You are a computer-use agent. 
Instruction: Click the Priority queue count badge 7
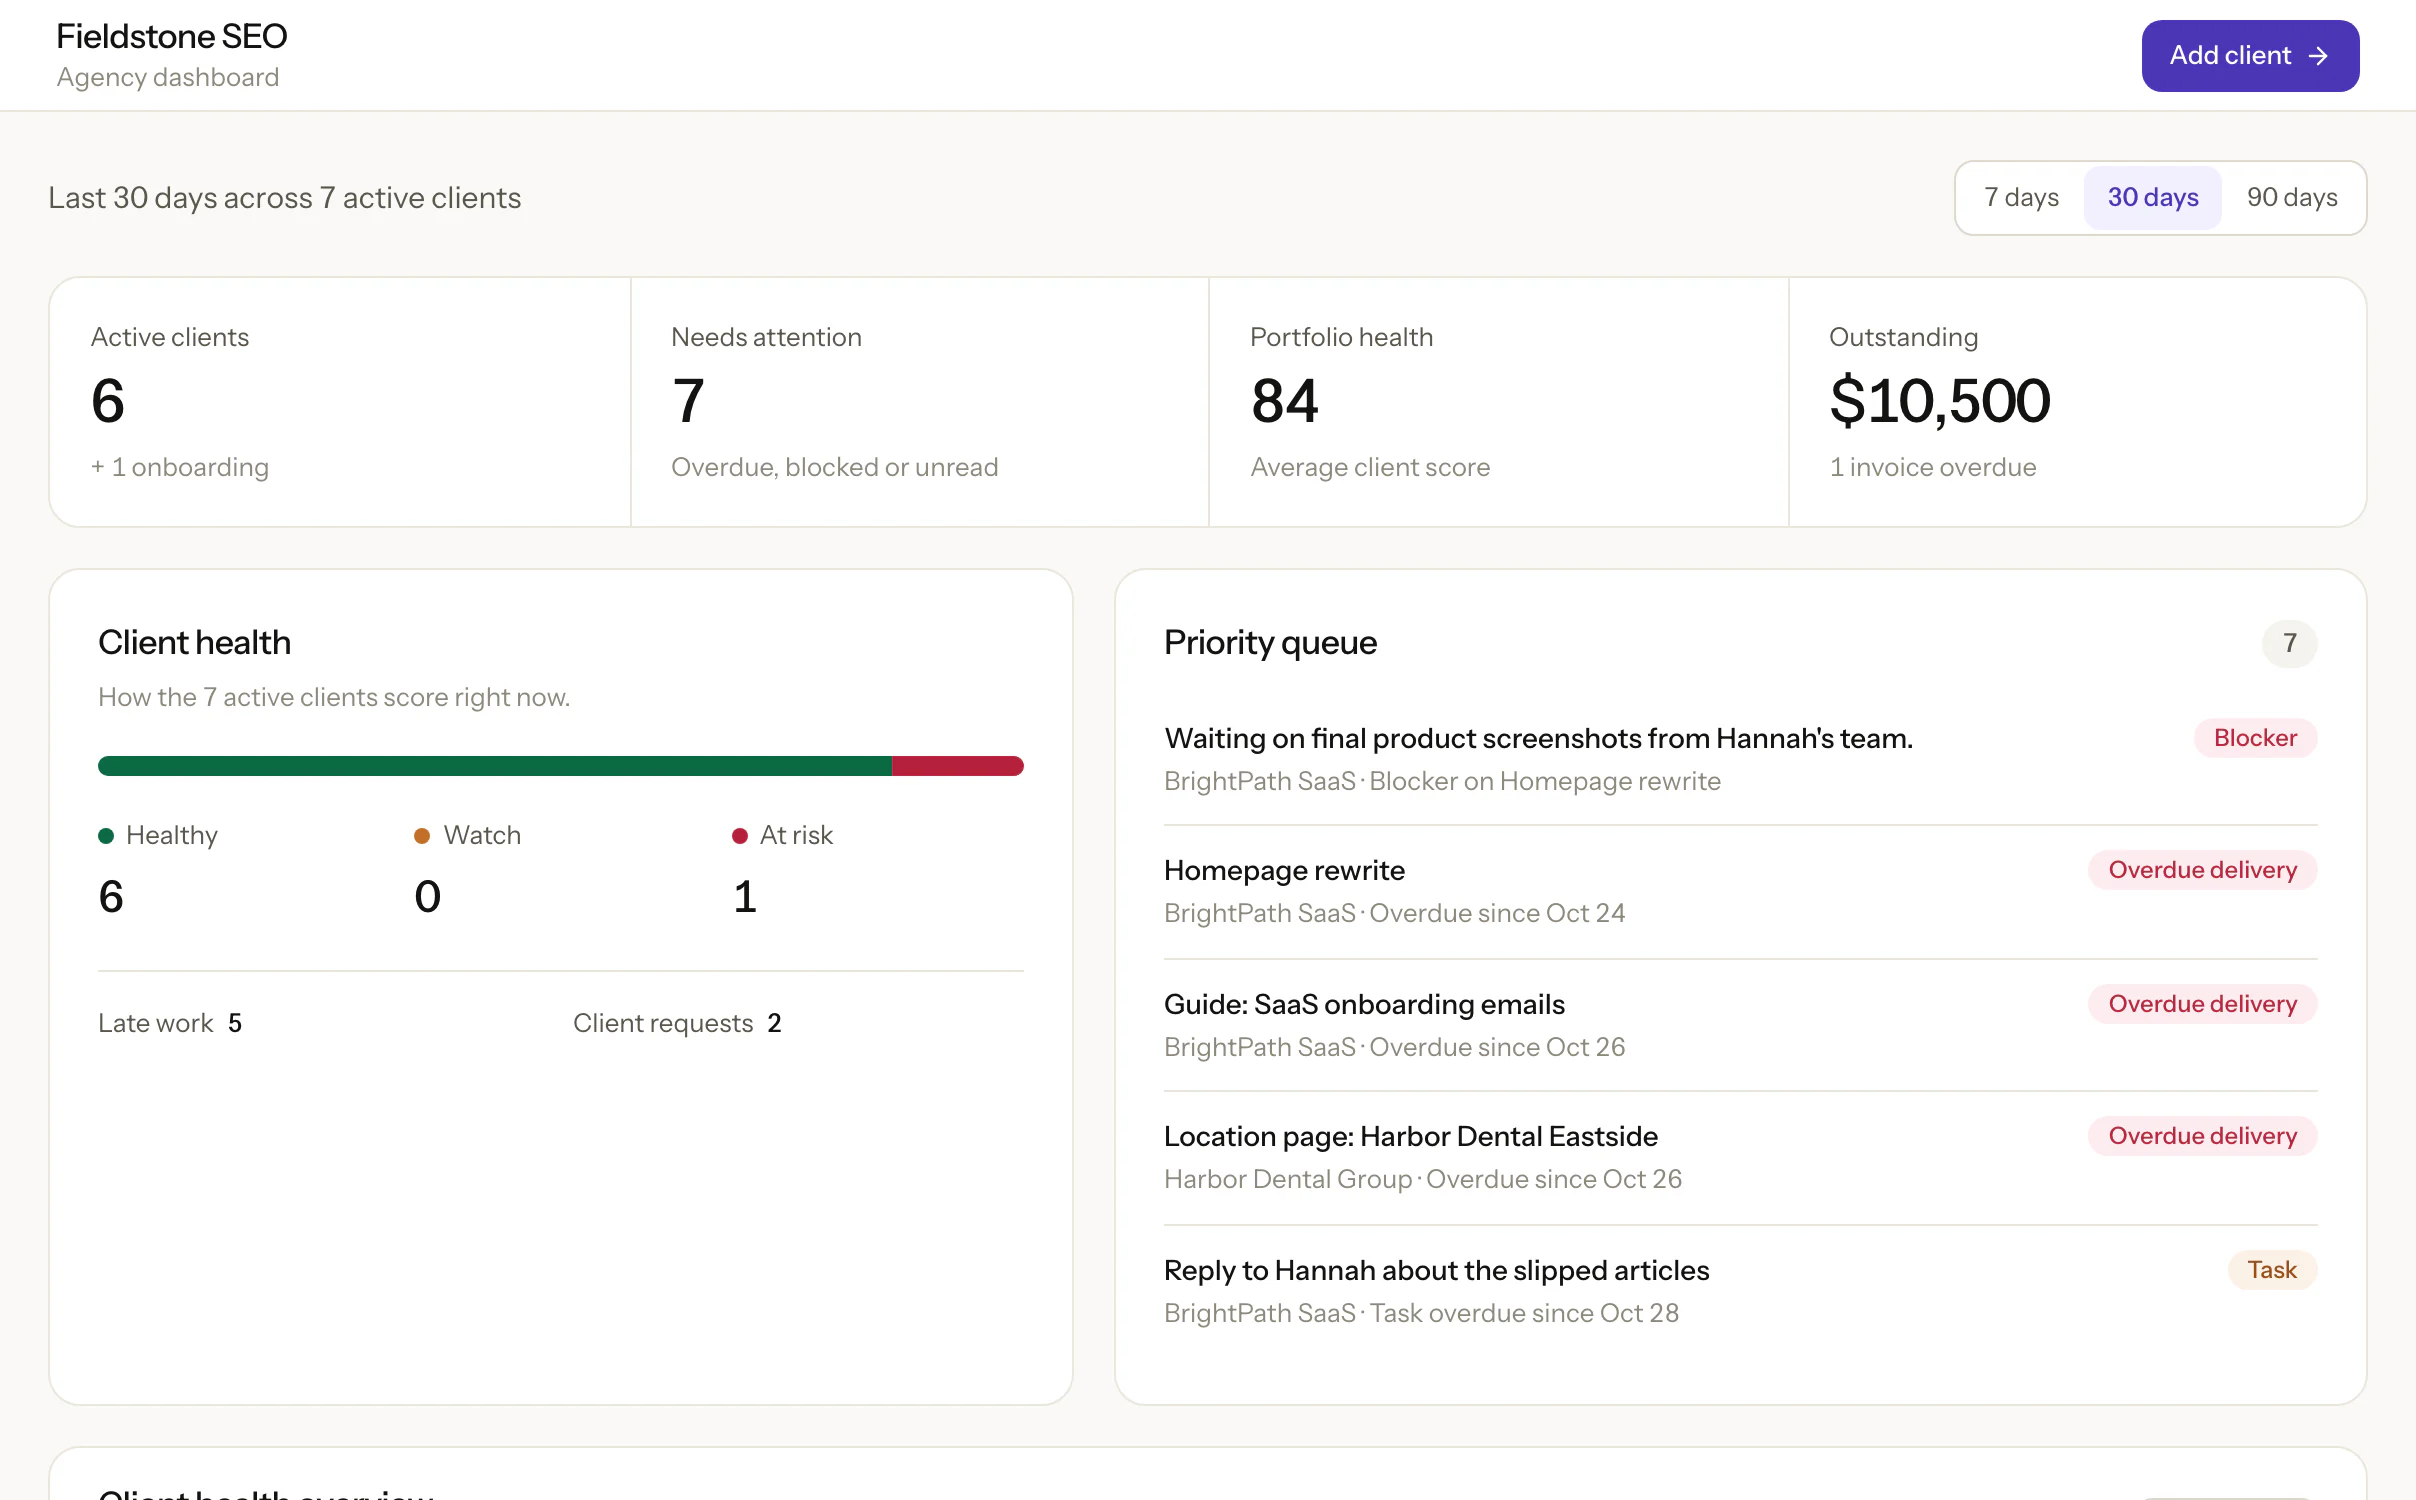2290,643
